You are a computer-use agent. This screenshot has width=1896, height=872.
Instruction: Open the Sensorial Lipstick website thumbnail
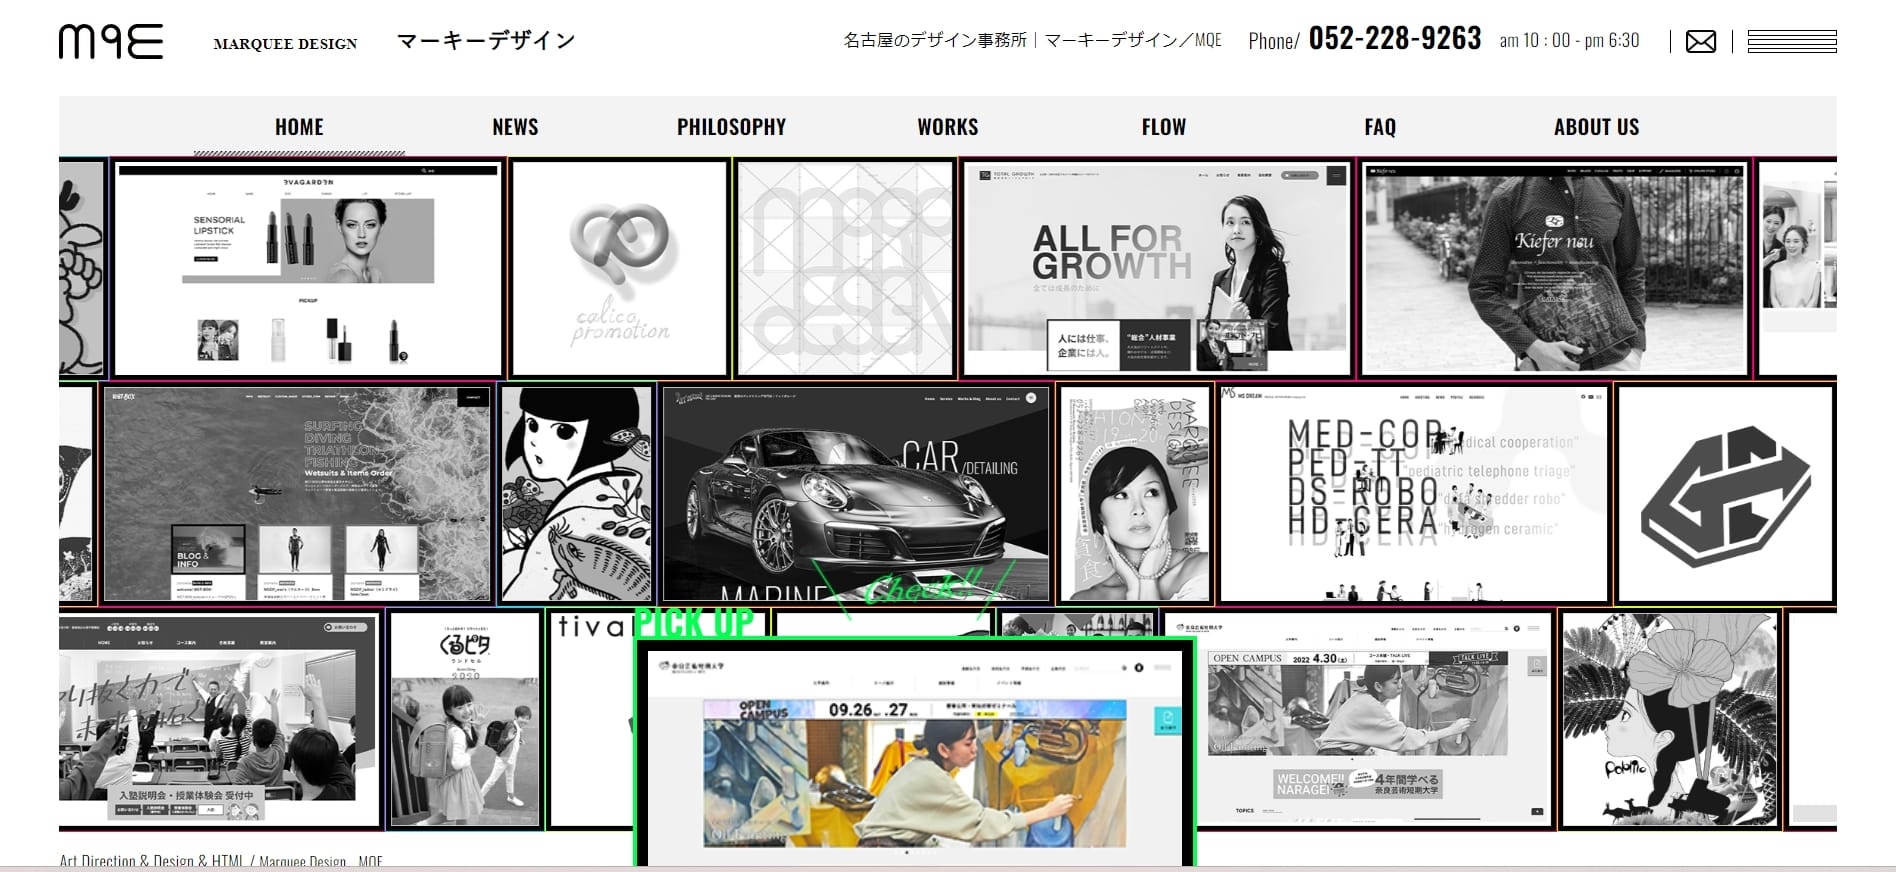coord(308,268)
